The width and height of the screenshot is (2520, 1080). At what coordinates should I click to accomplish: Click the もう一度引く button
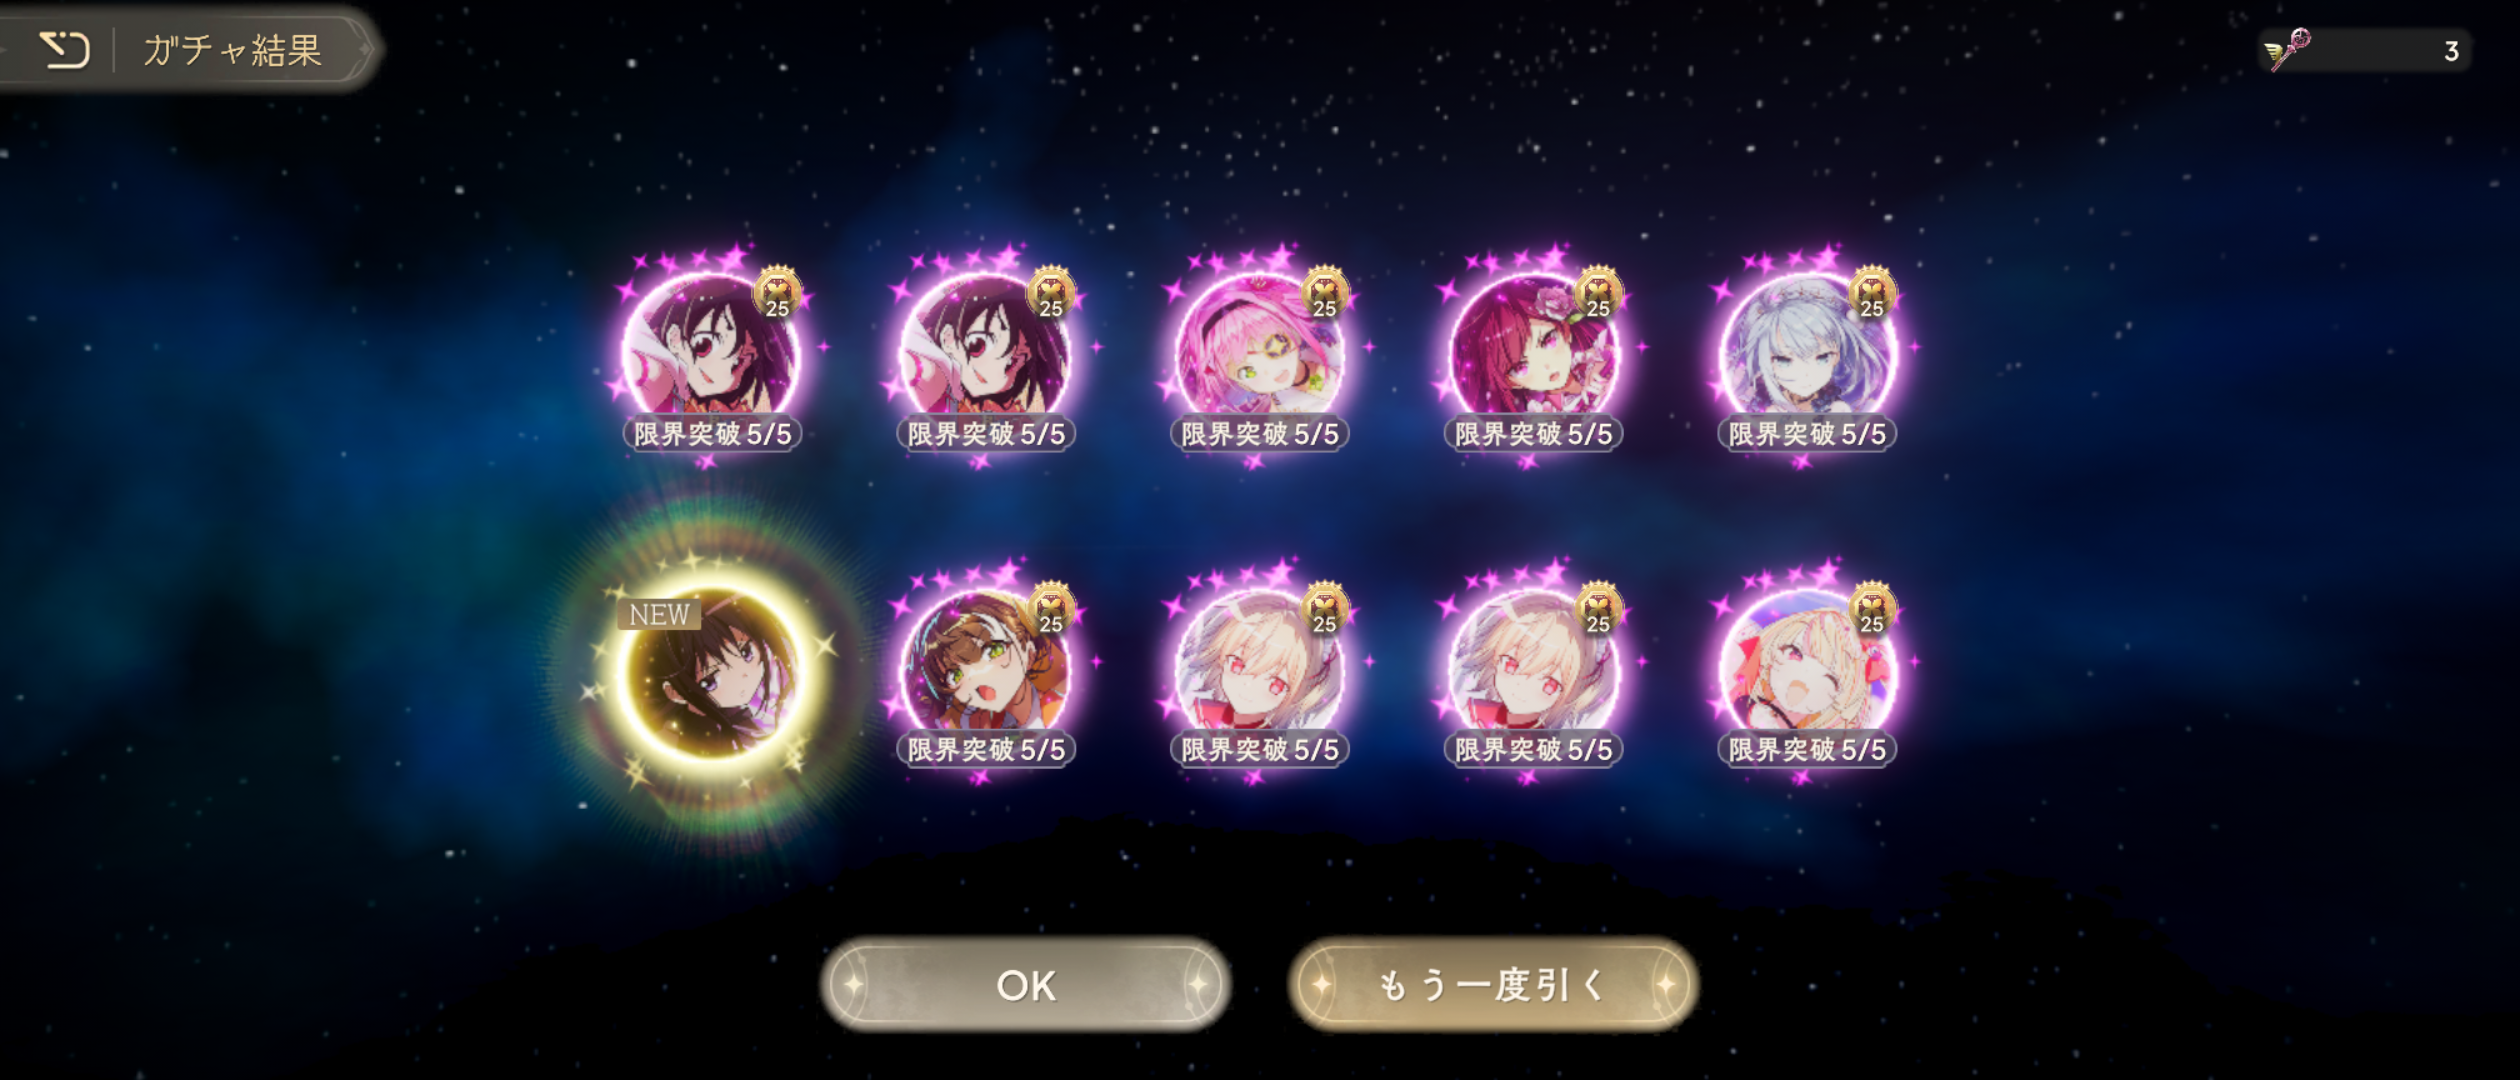(1493, 985)
